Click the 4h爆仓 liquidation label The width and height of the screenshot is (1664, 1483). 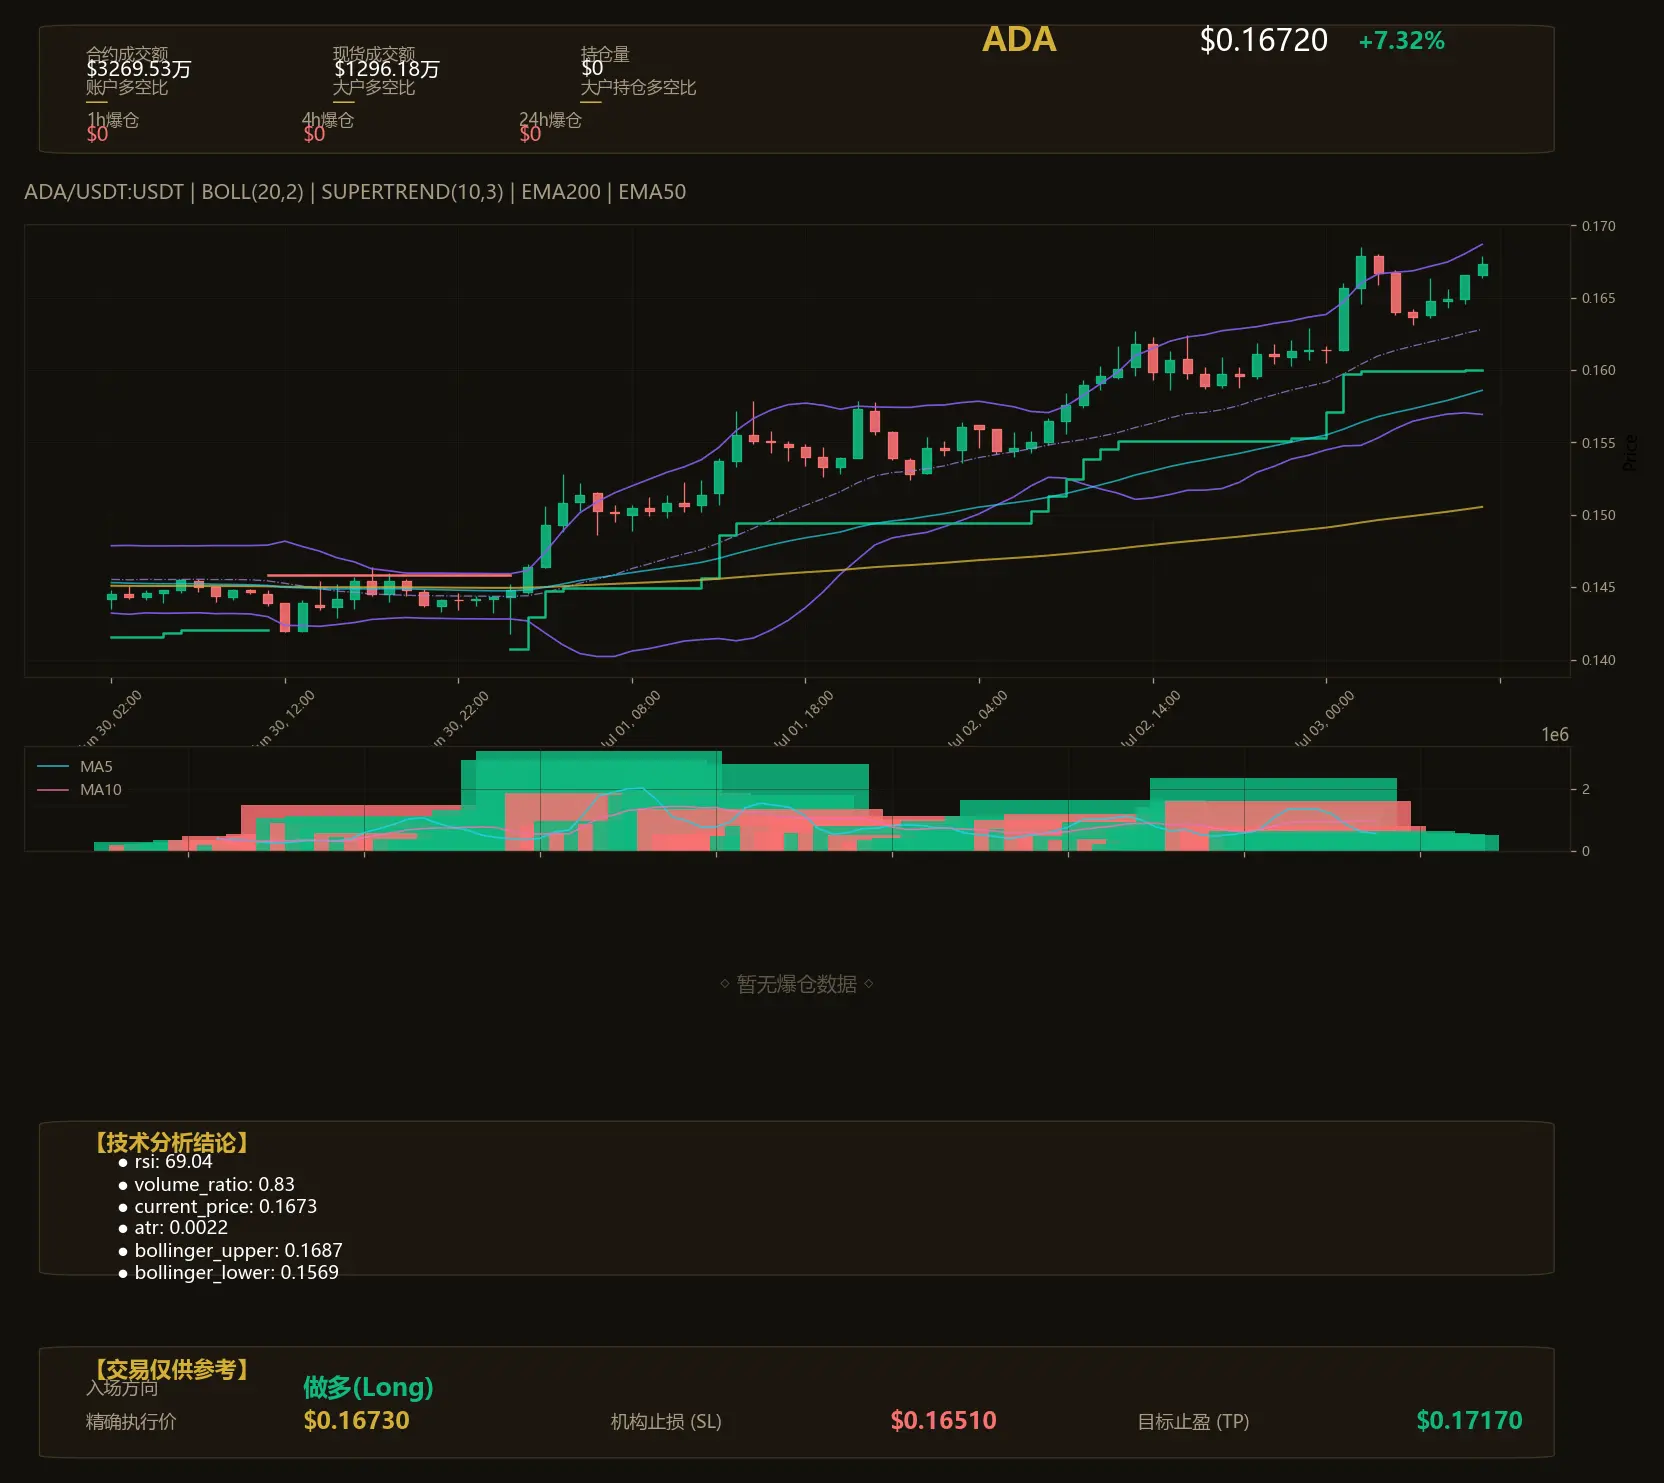coord(328,120)
